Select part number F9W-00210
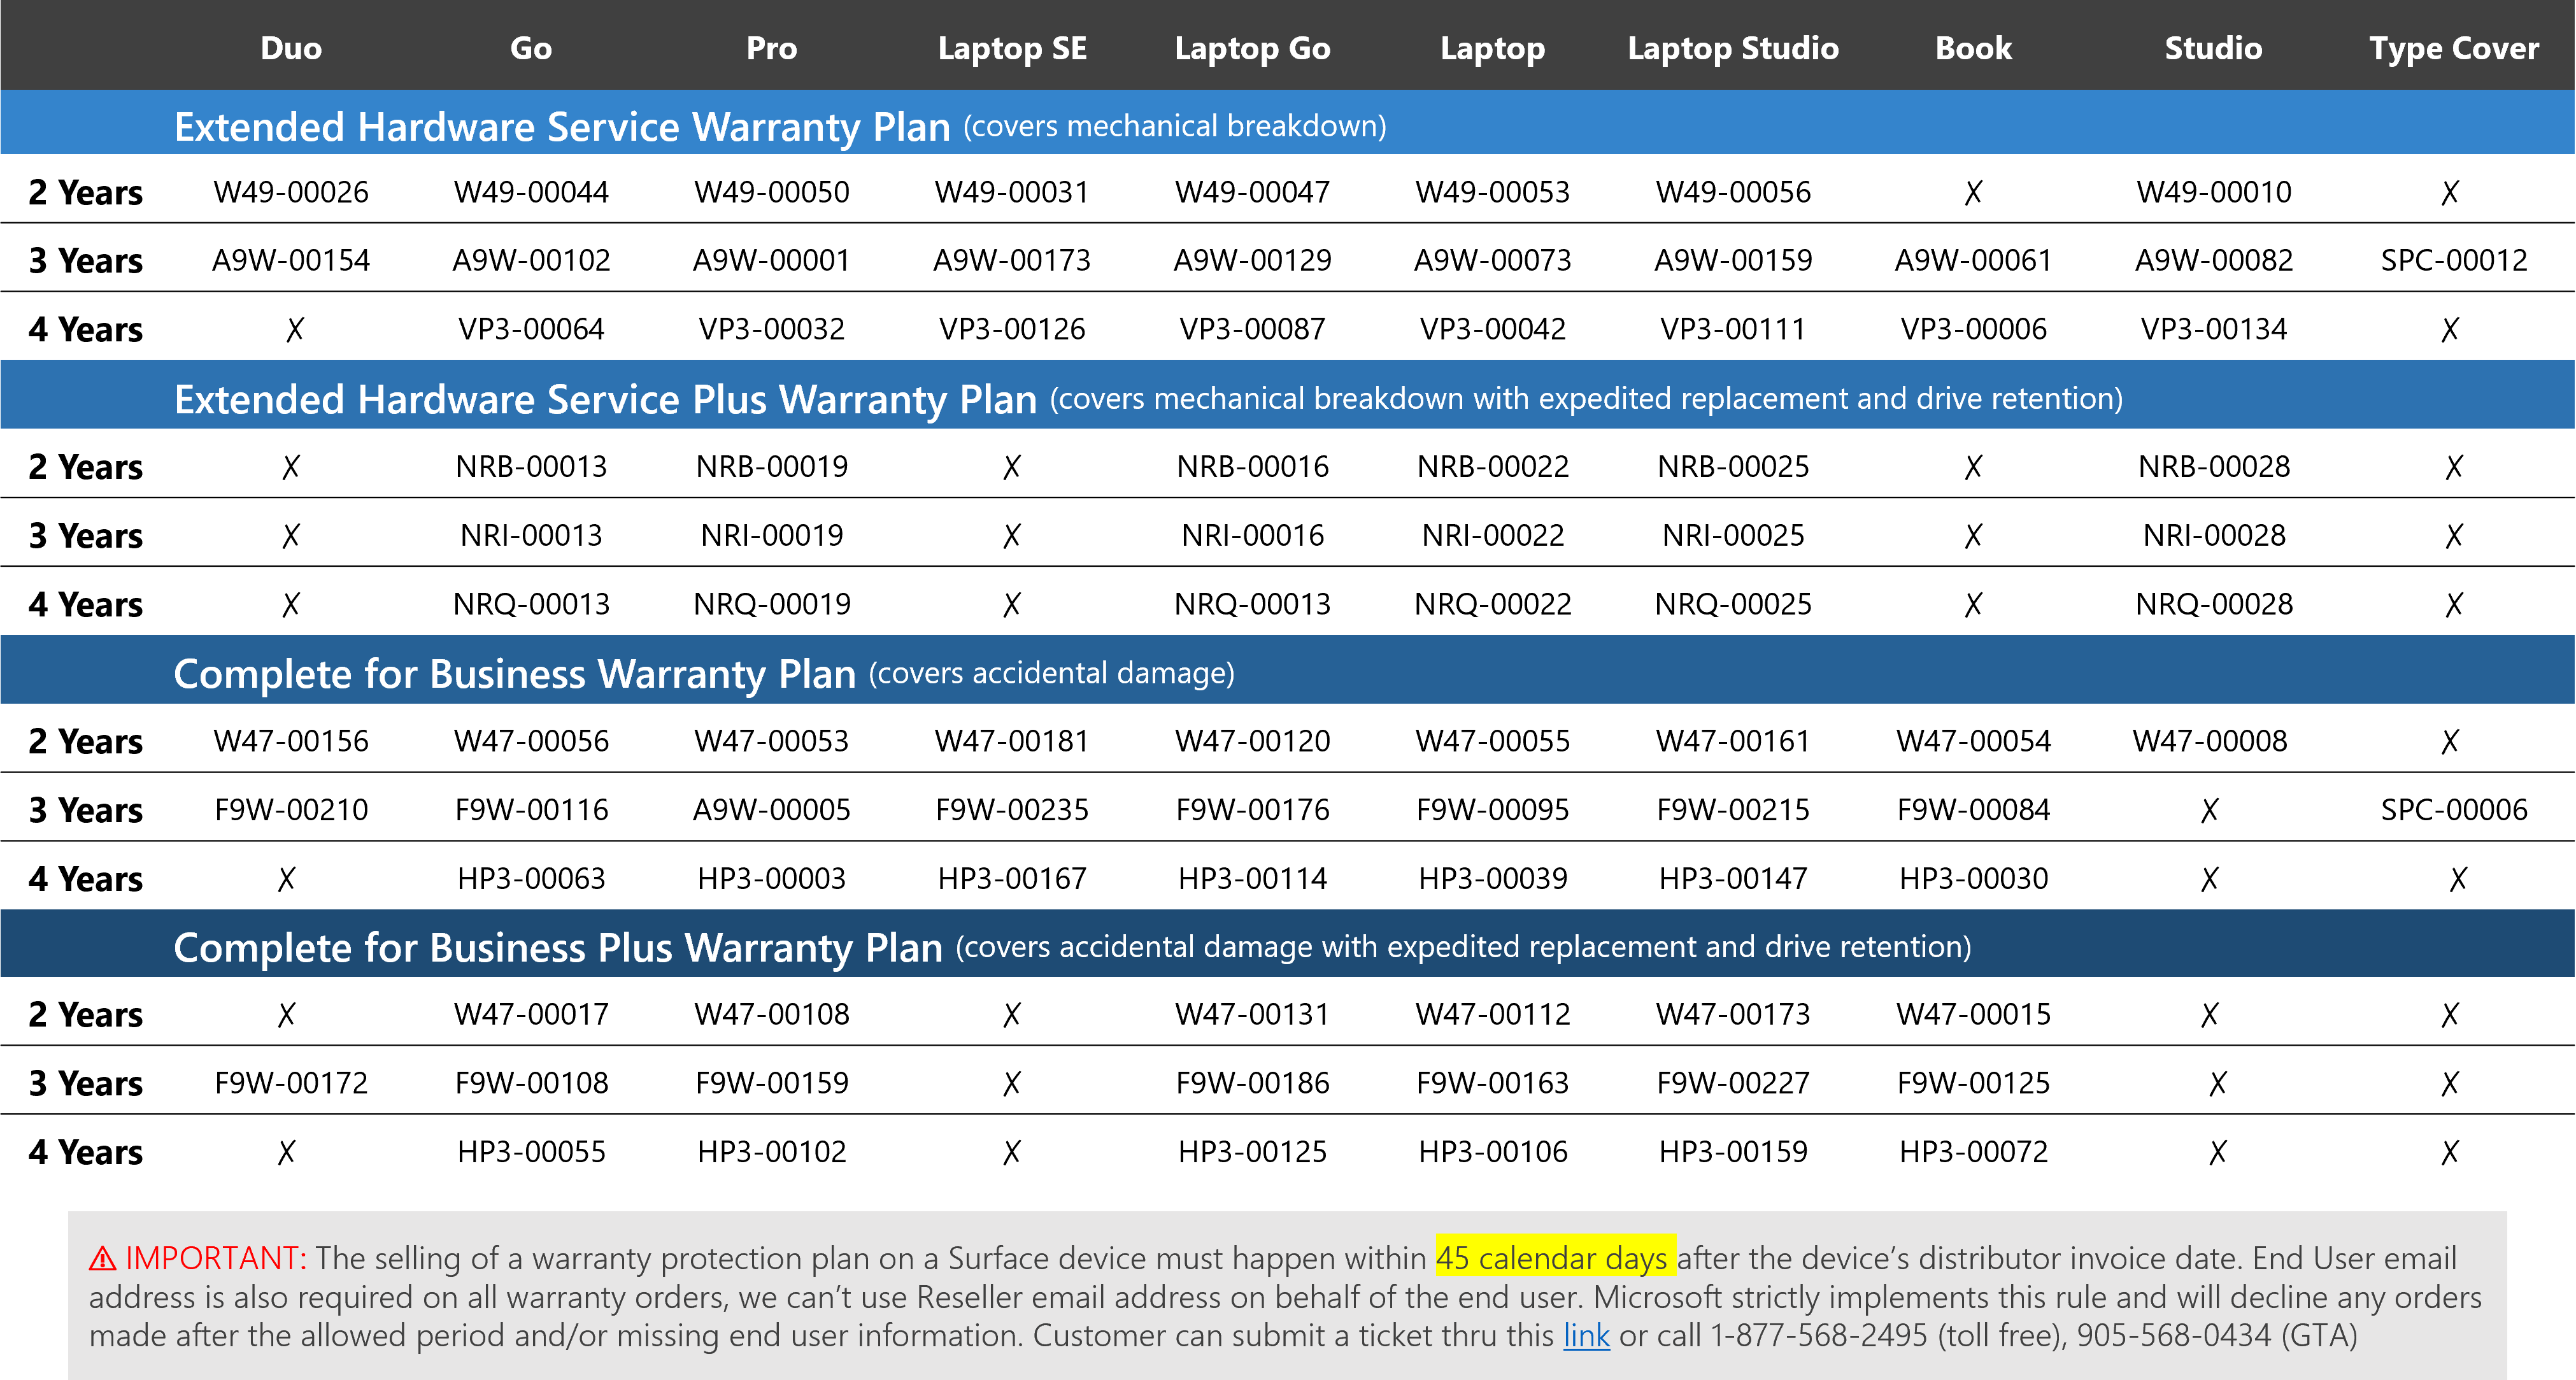The height and width of the screenshot is (1380, 2576). [x=291, y=810]
